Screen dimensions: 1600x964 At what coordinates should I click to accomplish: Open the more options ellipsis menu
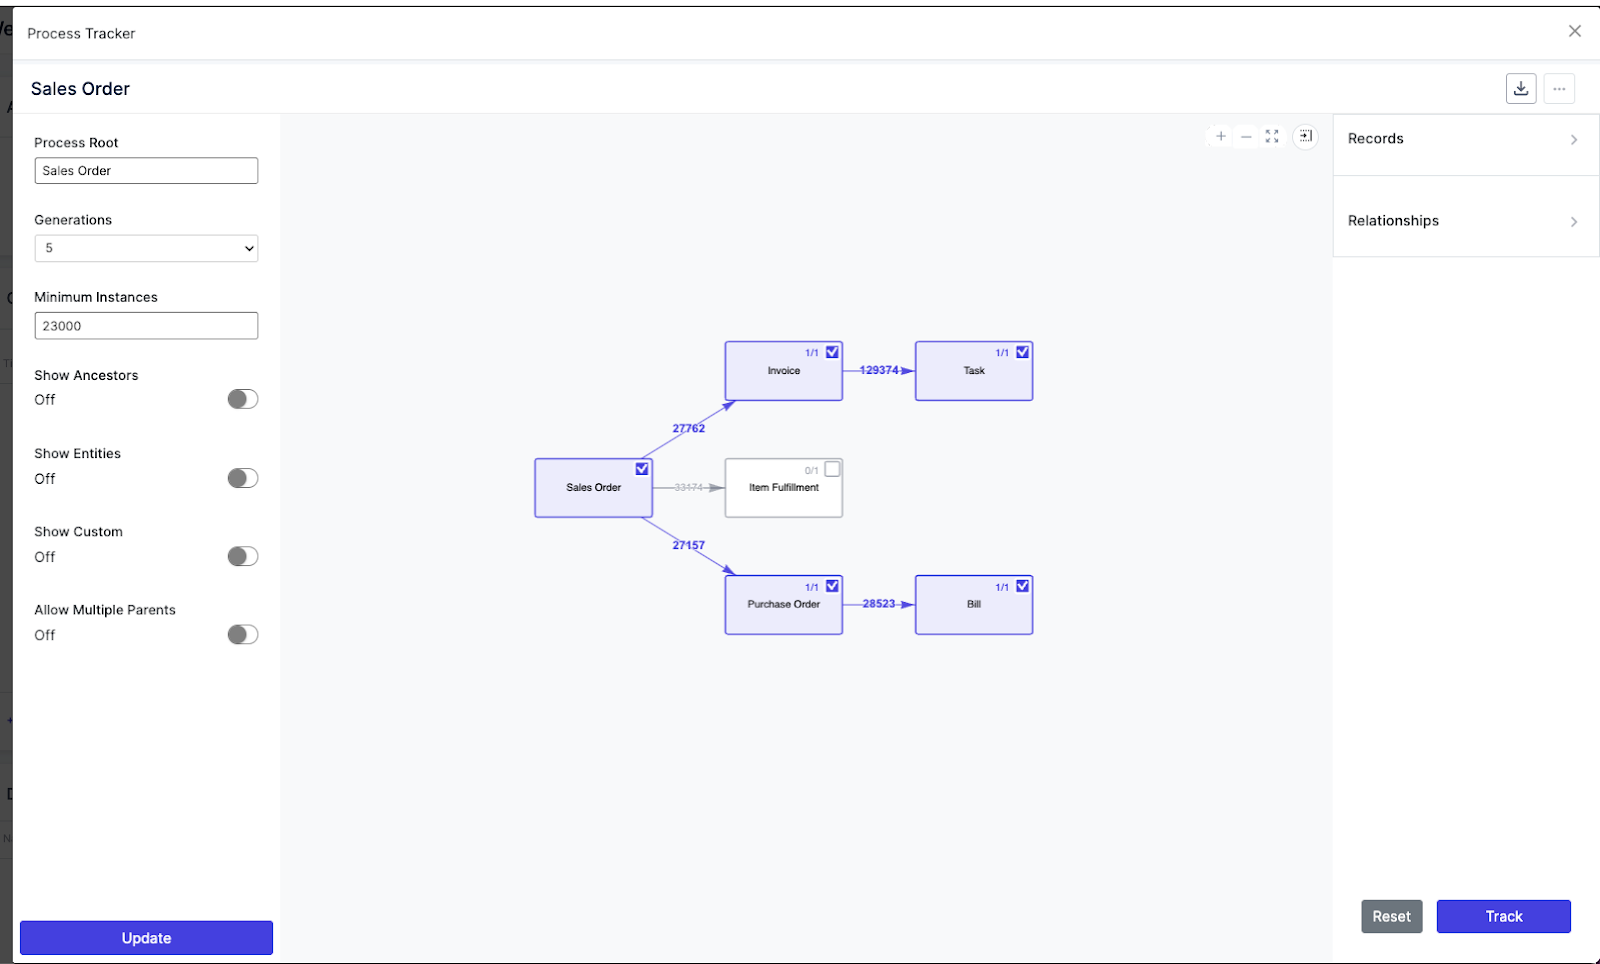[1559, 88]
